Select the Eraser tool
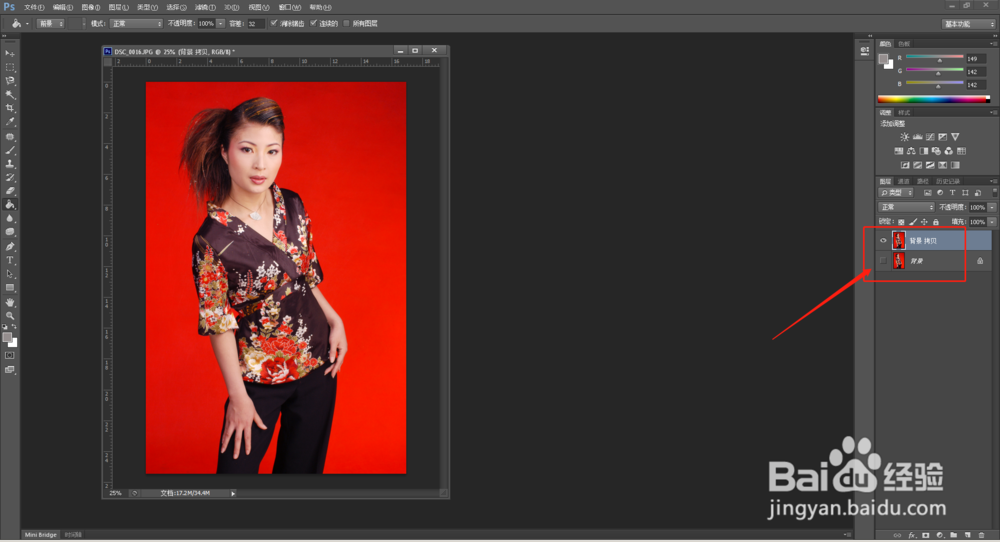Viewport: 1000px width, 542px height. pos(10,191)
